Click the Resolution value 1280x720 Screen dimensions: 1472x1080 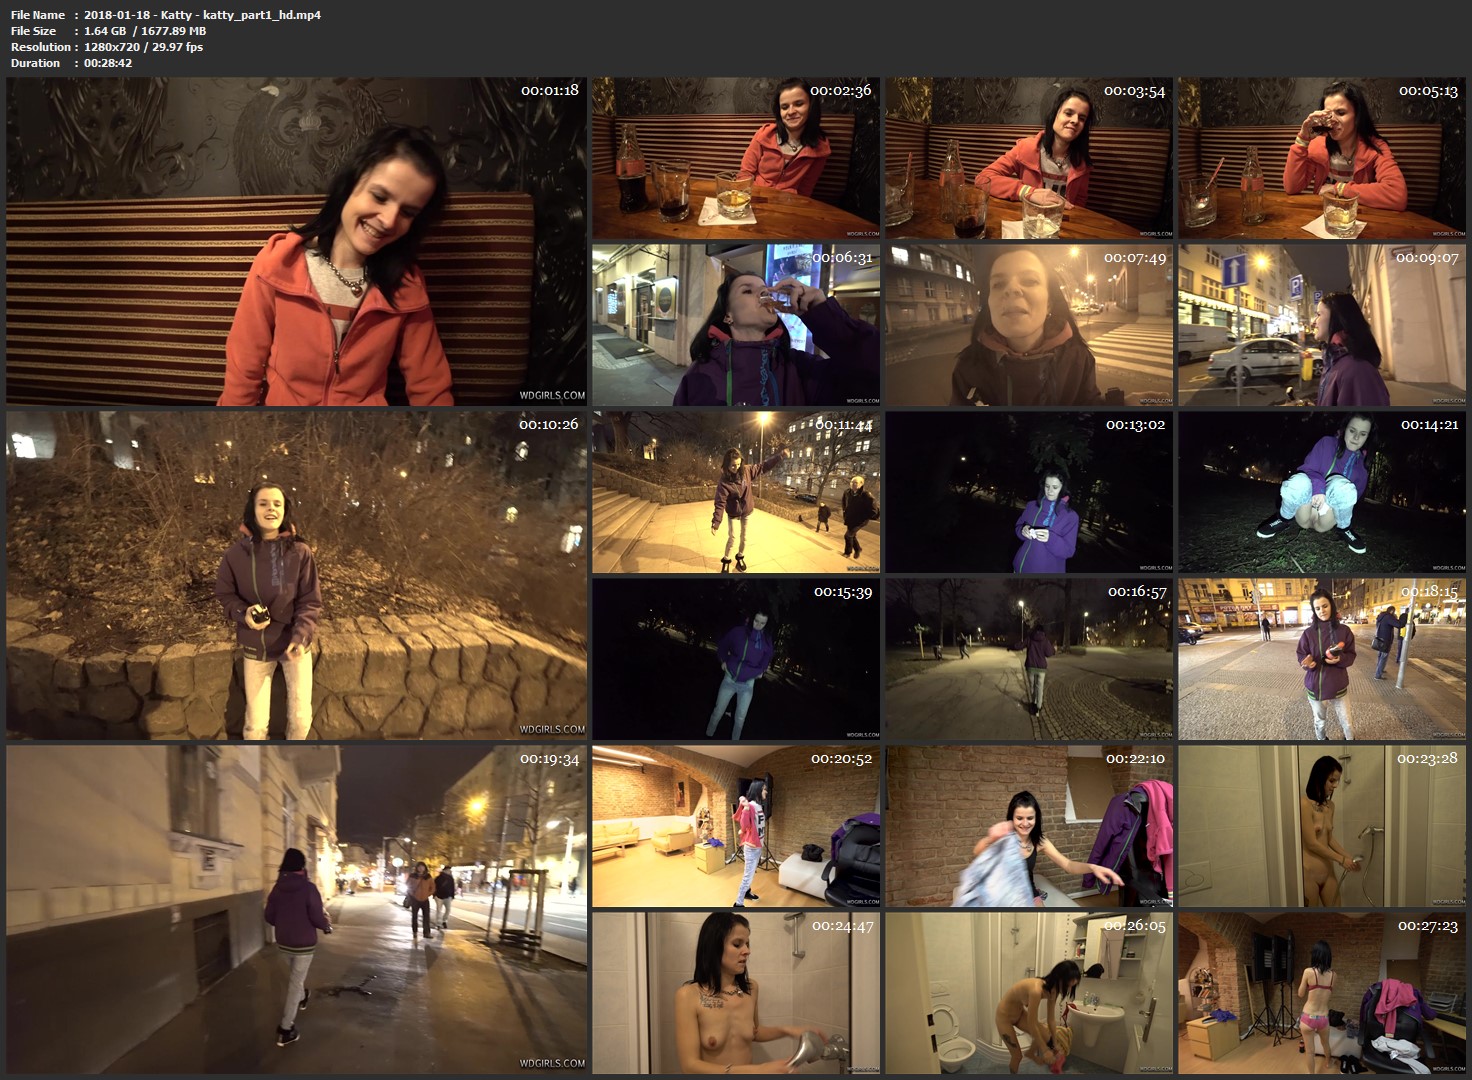coord(112,47)
